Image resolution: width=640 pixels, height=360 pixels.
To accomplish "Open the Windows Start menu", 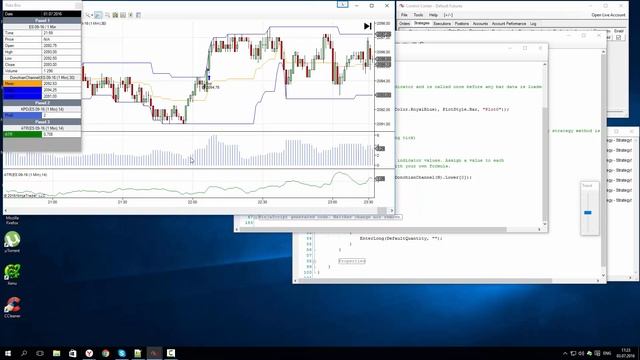I will [x=8, y=353].
